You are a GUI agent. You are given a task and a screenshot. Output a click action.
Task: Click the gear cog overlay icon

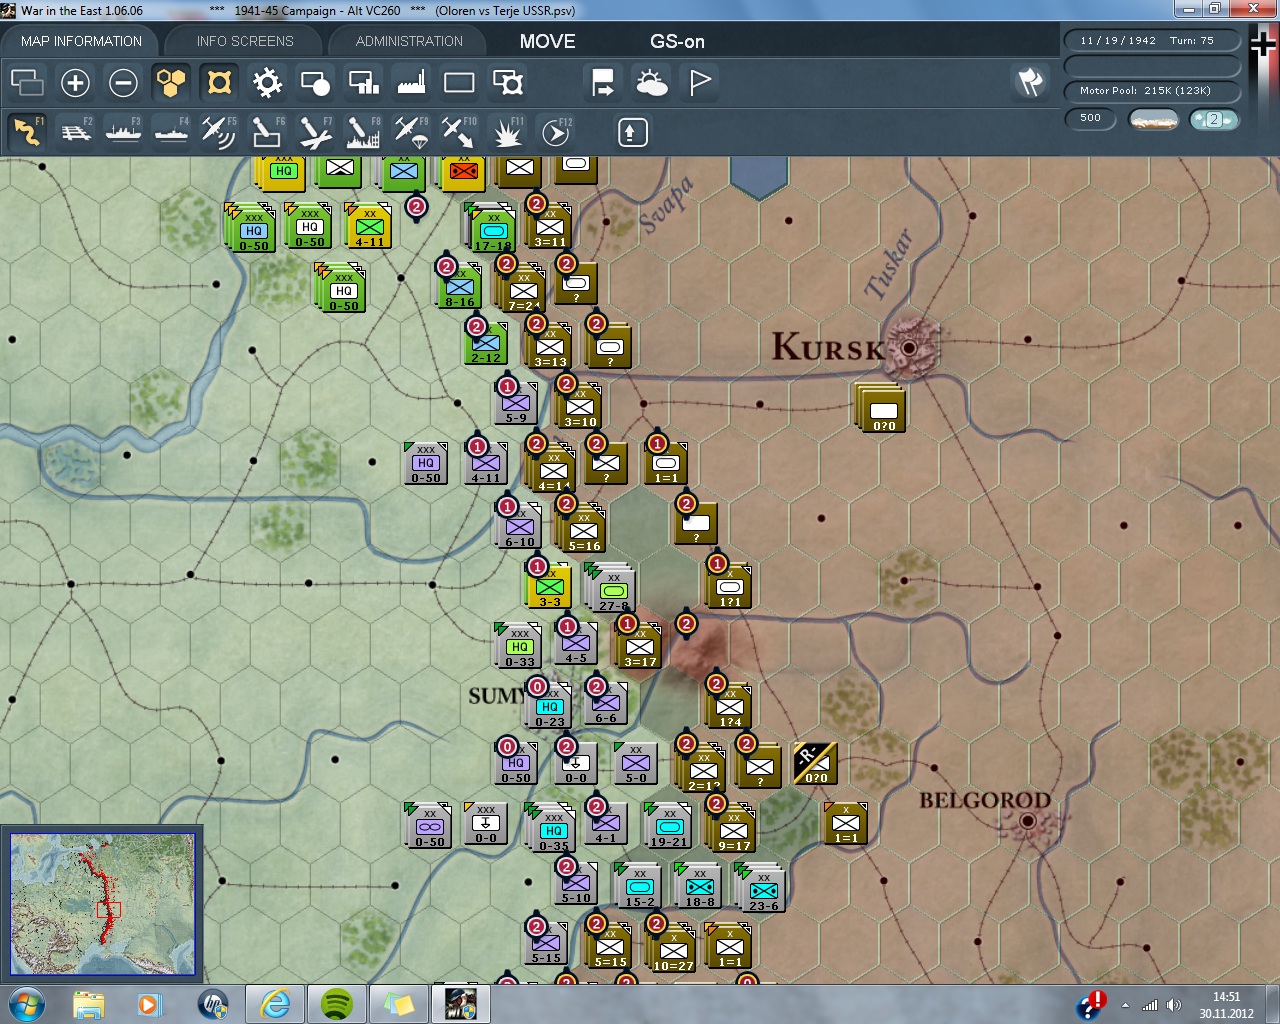click(267, 82)
